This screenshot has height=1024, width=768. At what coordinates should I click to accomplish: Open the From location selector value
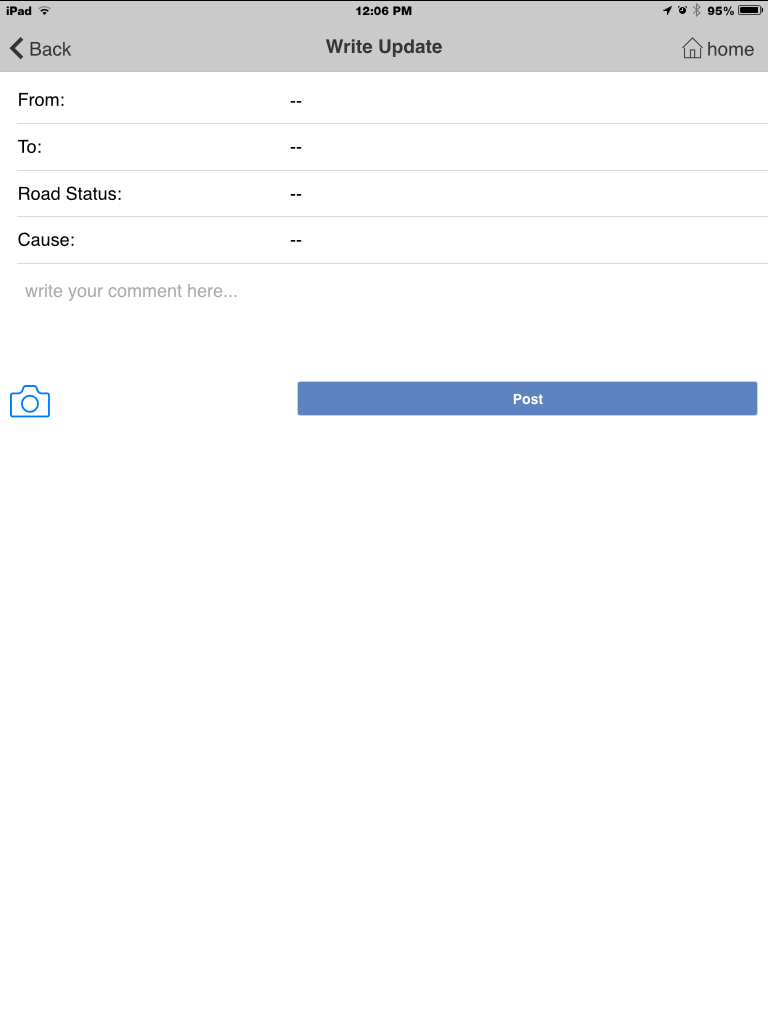pos(296,101)
